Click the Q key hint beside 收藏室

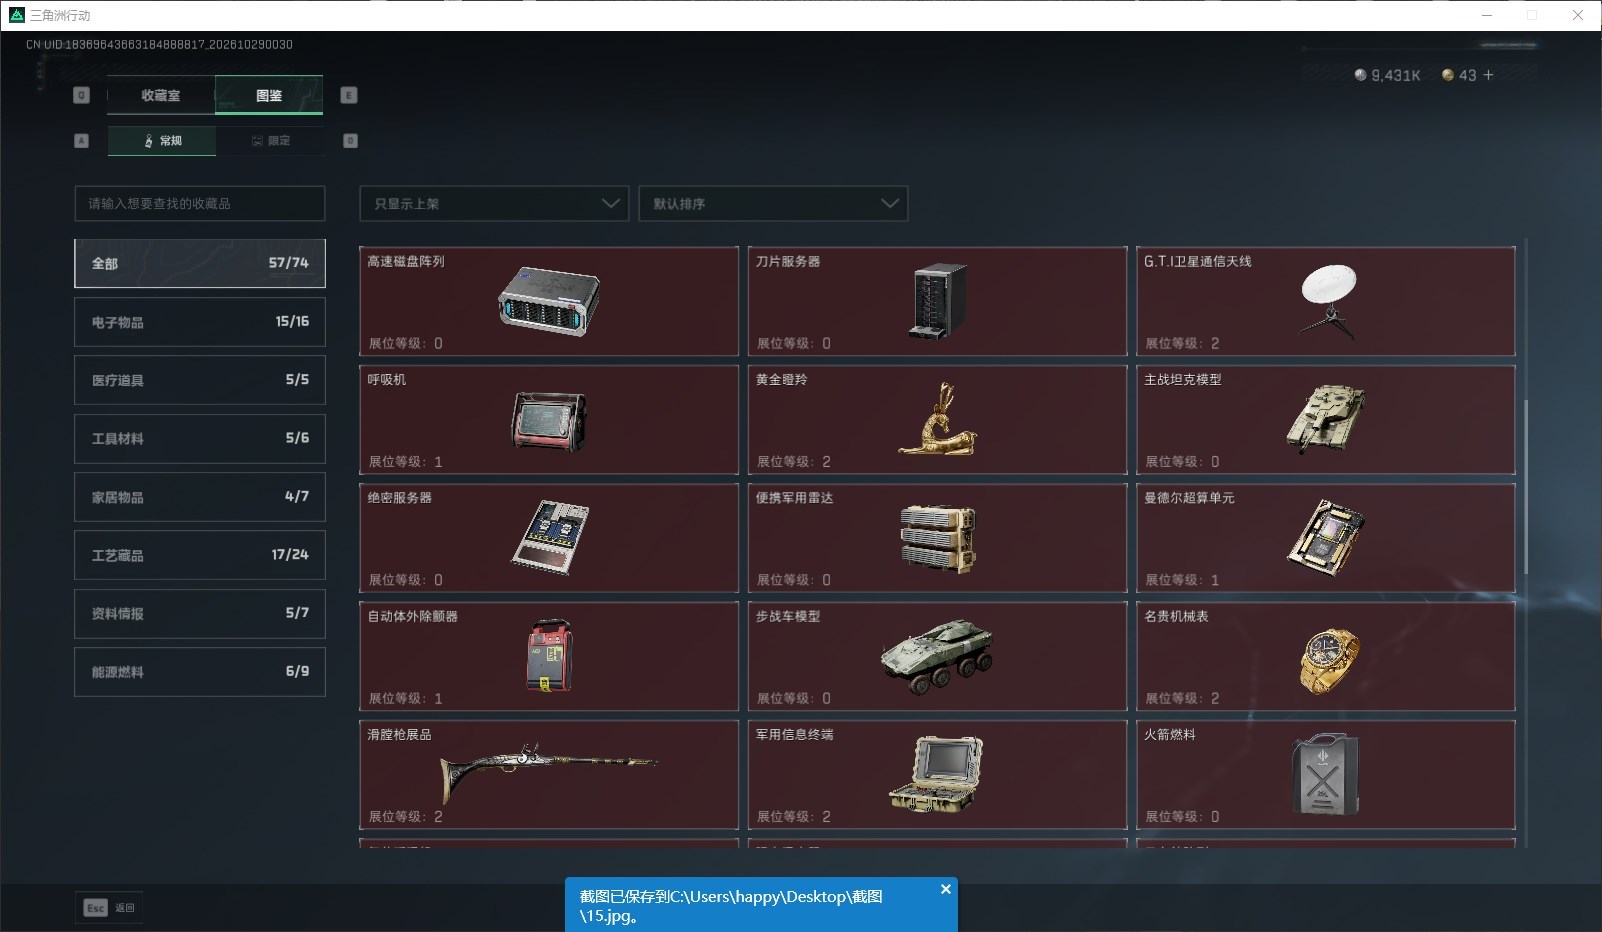82,95
